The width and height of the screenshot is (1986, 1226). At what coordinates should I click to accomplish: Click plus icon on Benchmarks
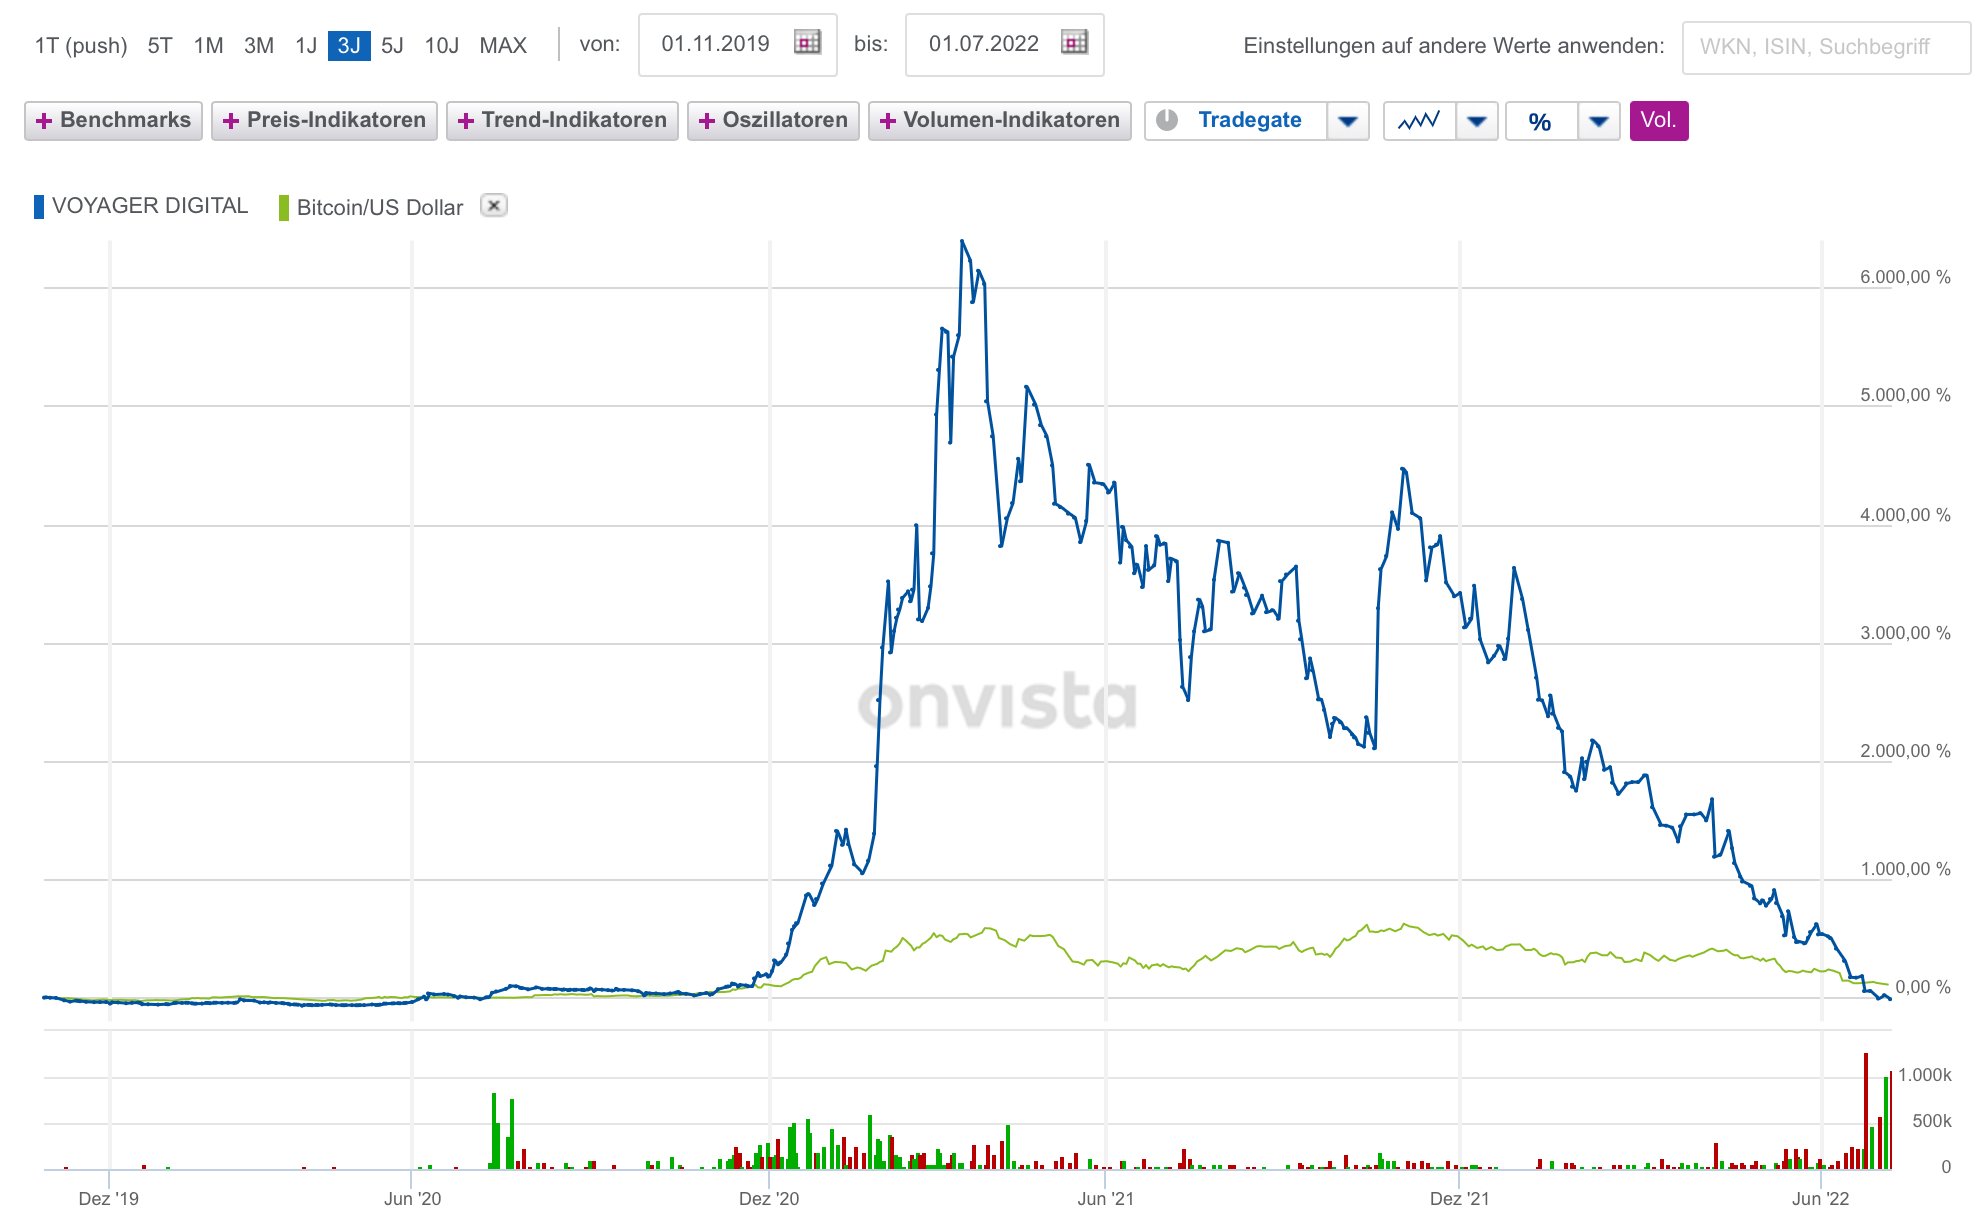(x=43, y=121)
